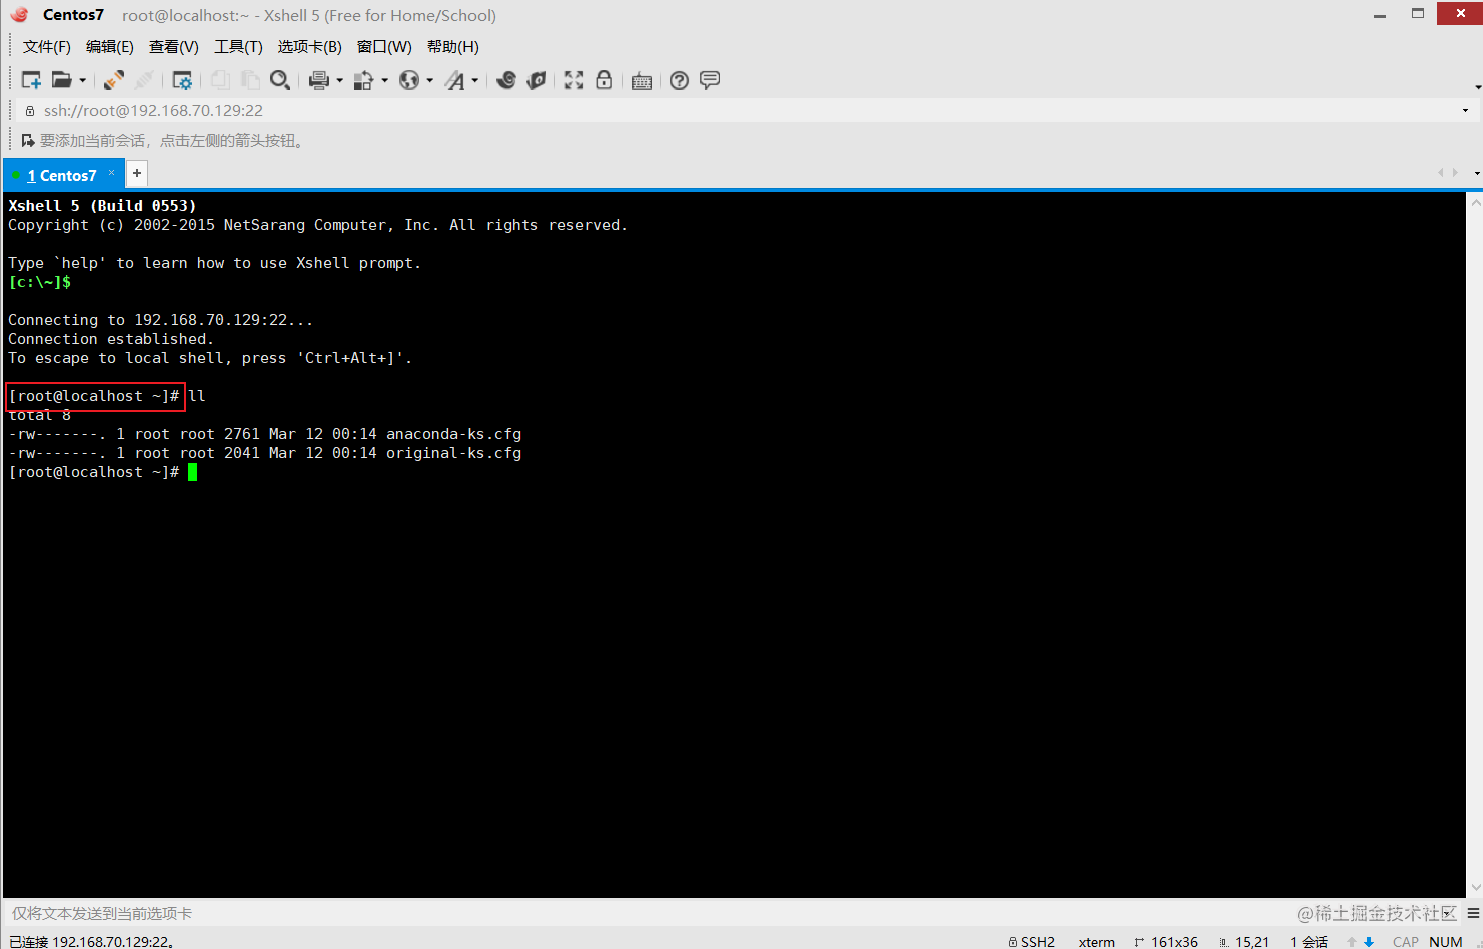Click the Encoding globe icon

409,80
